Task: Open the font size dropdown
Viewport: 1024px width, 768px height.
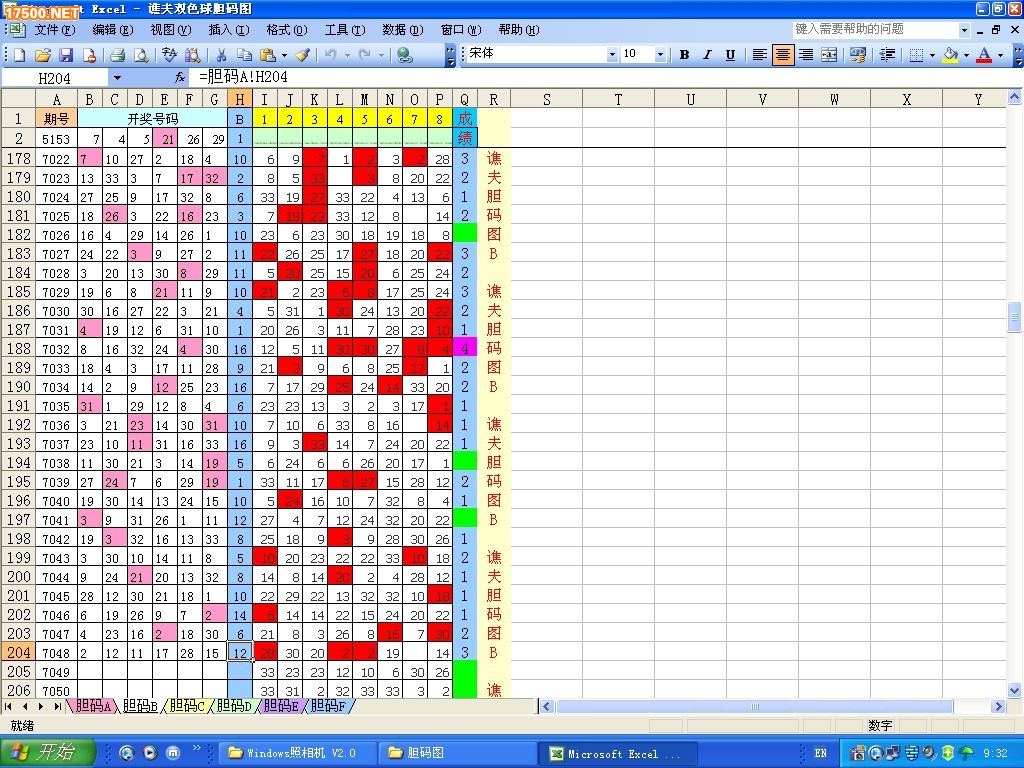Action: click(660, 55)
